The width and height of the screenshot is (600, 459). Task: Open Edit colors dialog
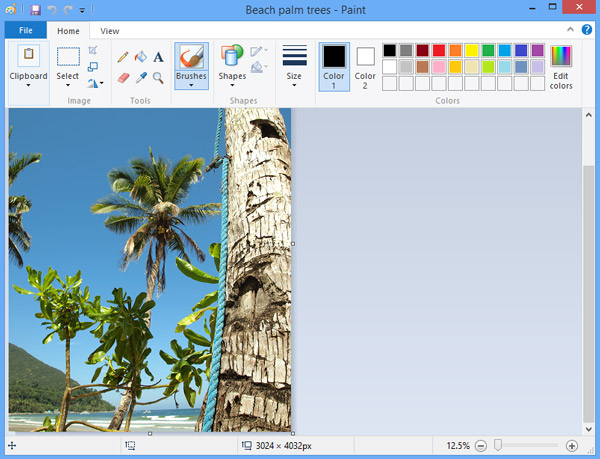tap(561, 66)
